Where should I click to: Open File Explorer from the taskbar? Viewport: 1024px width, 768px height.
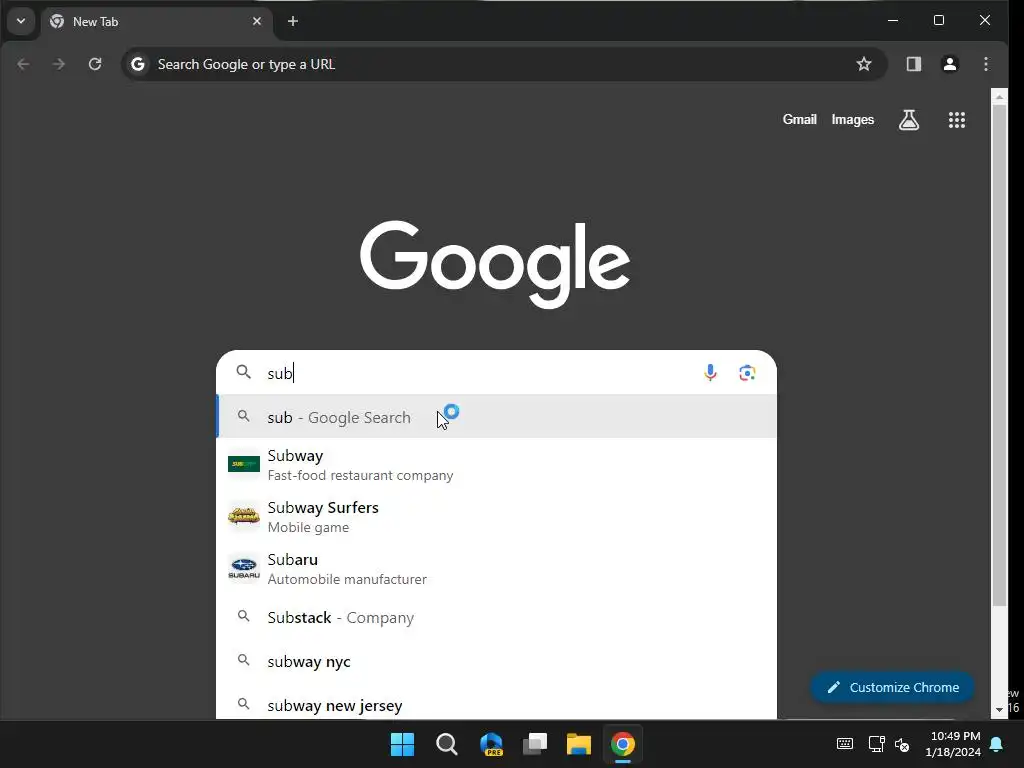(x=579, y=744)
